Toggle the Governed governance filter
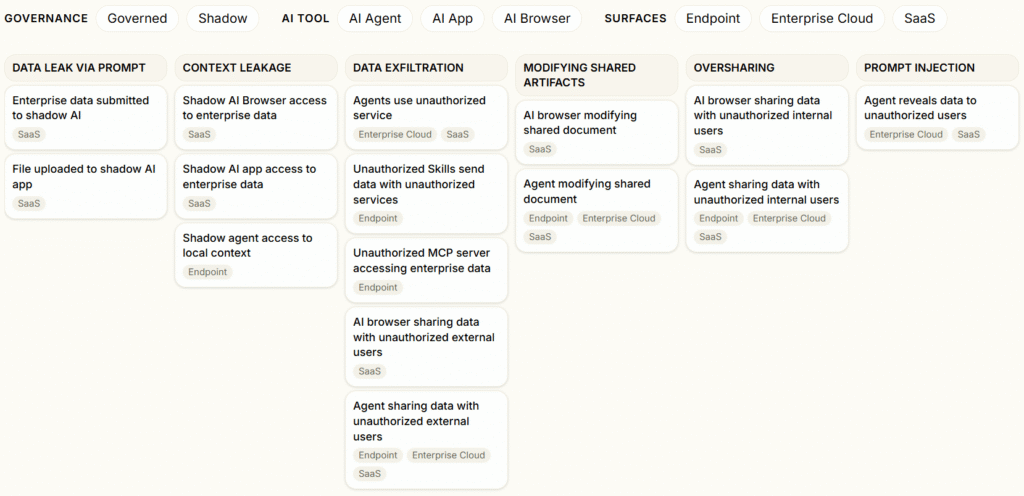Screen dimensions: 1024x496 [x=137, y=18]
